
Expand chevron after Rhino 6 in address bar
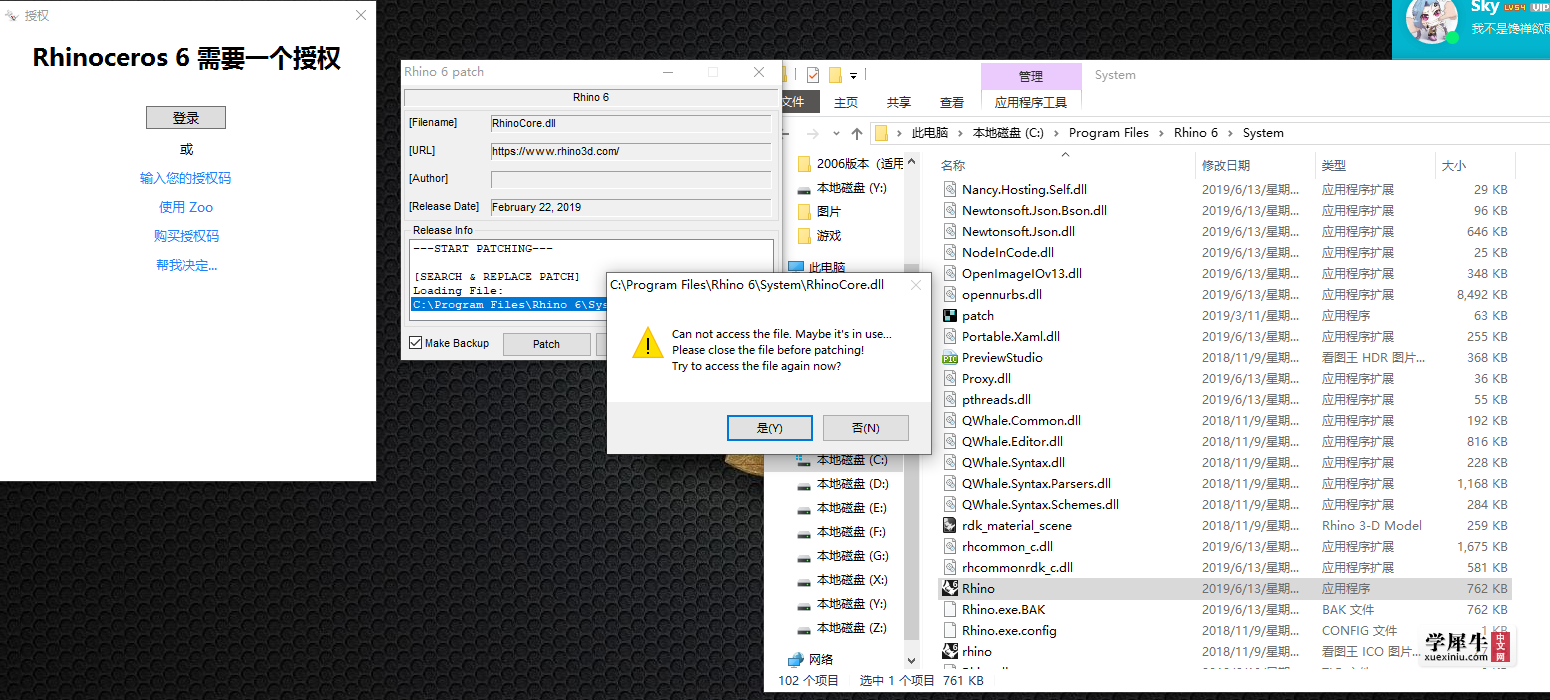click(1231, 133)
